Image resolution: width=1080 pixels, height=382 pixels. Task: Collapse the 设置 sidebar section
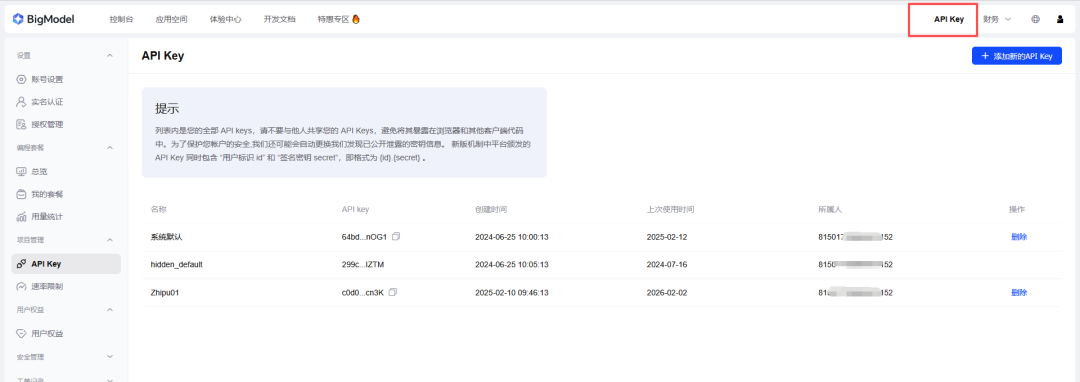[x=110, y=55]
